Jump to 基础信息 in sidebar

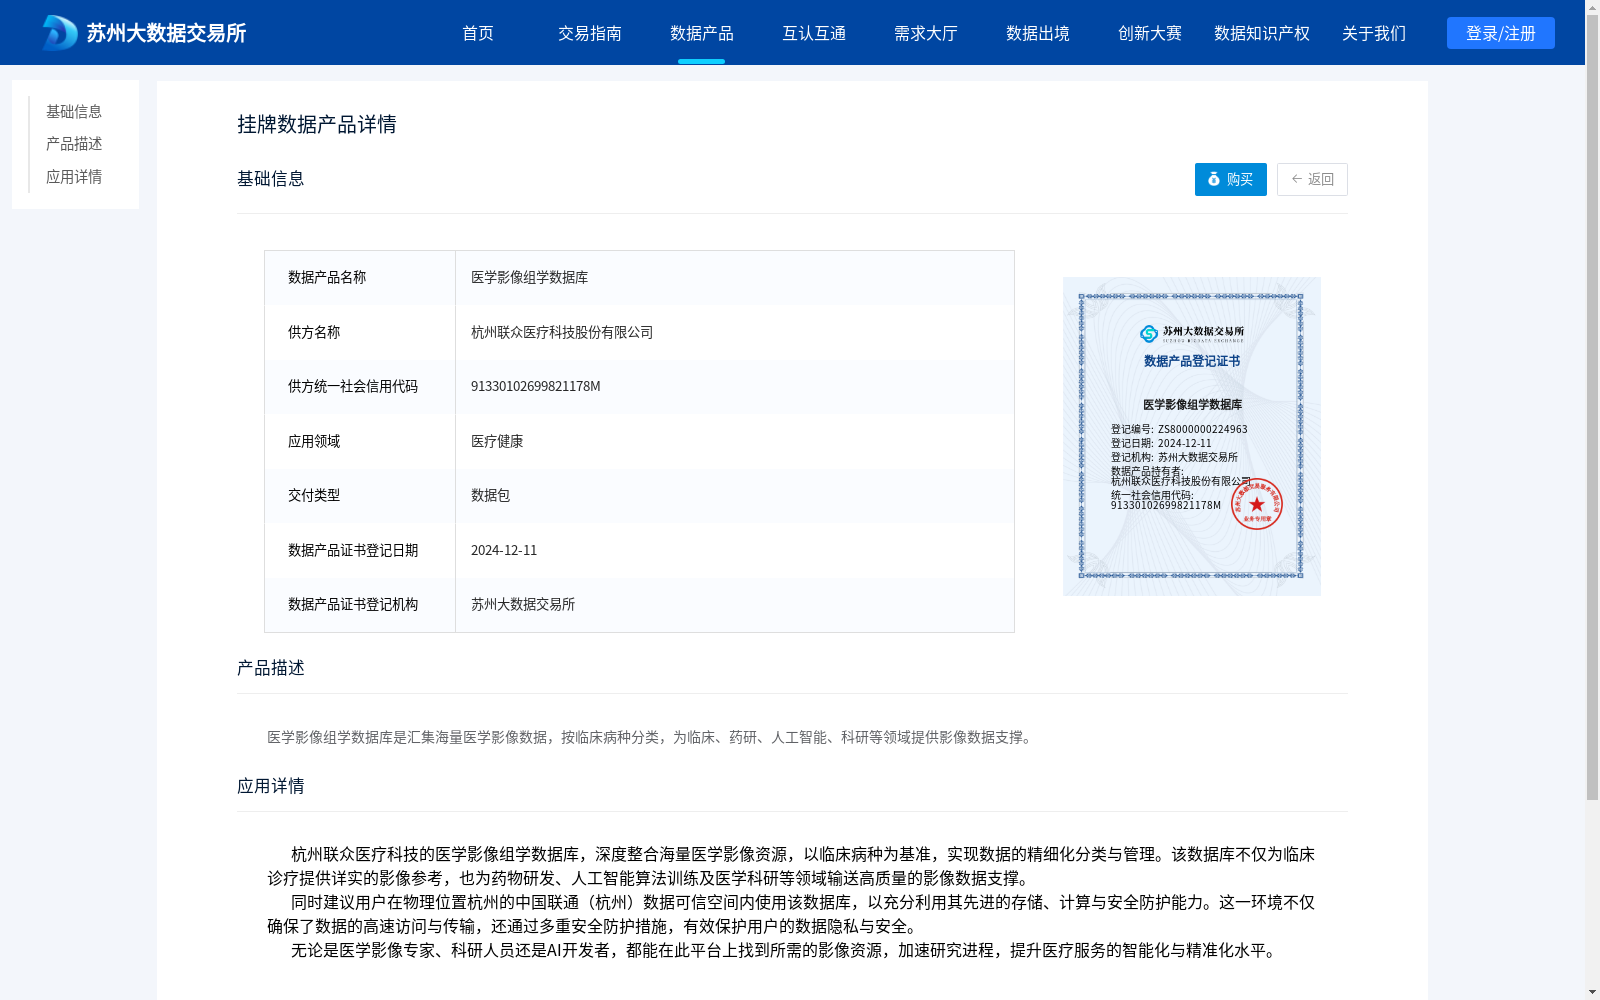[74, 111]
